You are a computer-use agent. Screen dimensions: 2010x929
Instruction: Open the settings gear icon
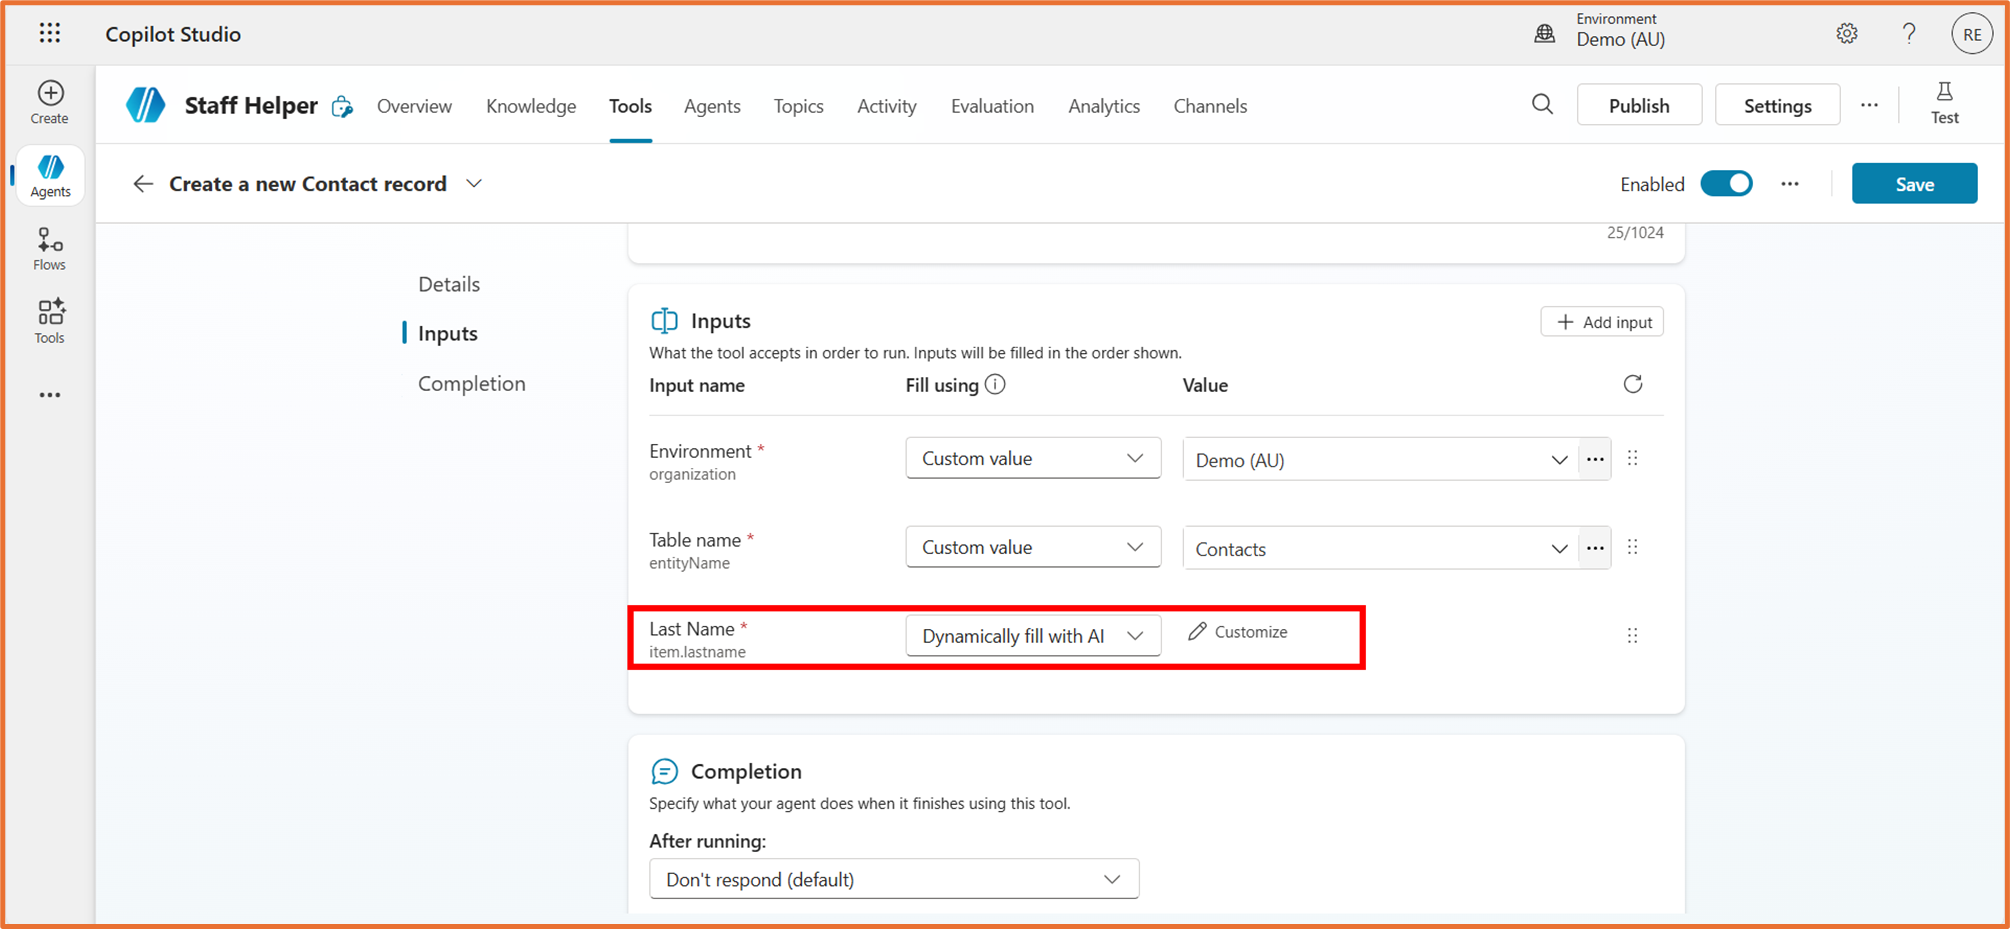[1846, 34]
